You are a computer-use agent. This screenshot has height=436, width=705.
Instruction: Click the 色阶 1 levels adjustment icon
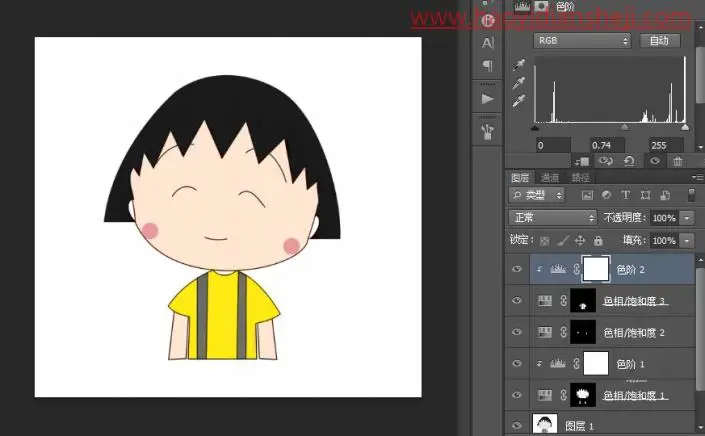pyautogui.click(x=558, y=363)
